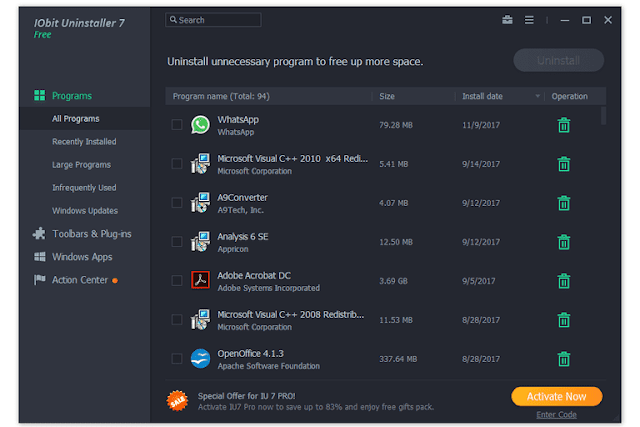
Task: Click in the Search input field
Action: tap(213, 20)
